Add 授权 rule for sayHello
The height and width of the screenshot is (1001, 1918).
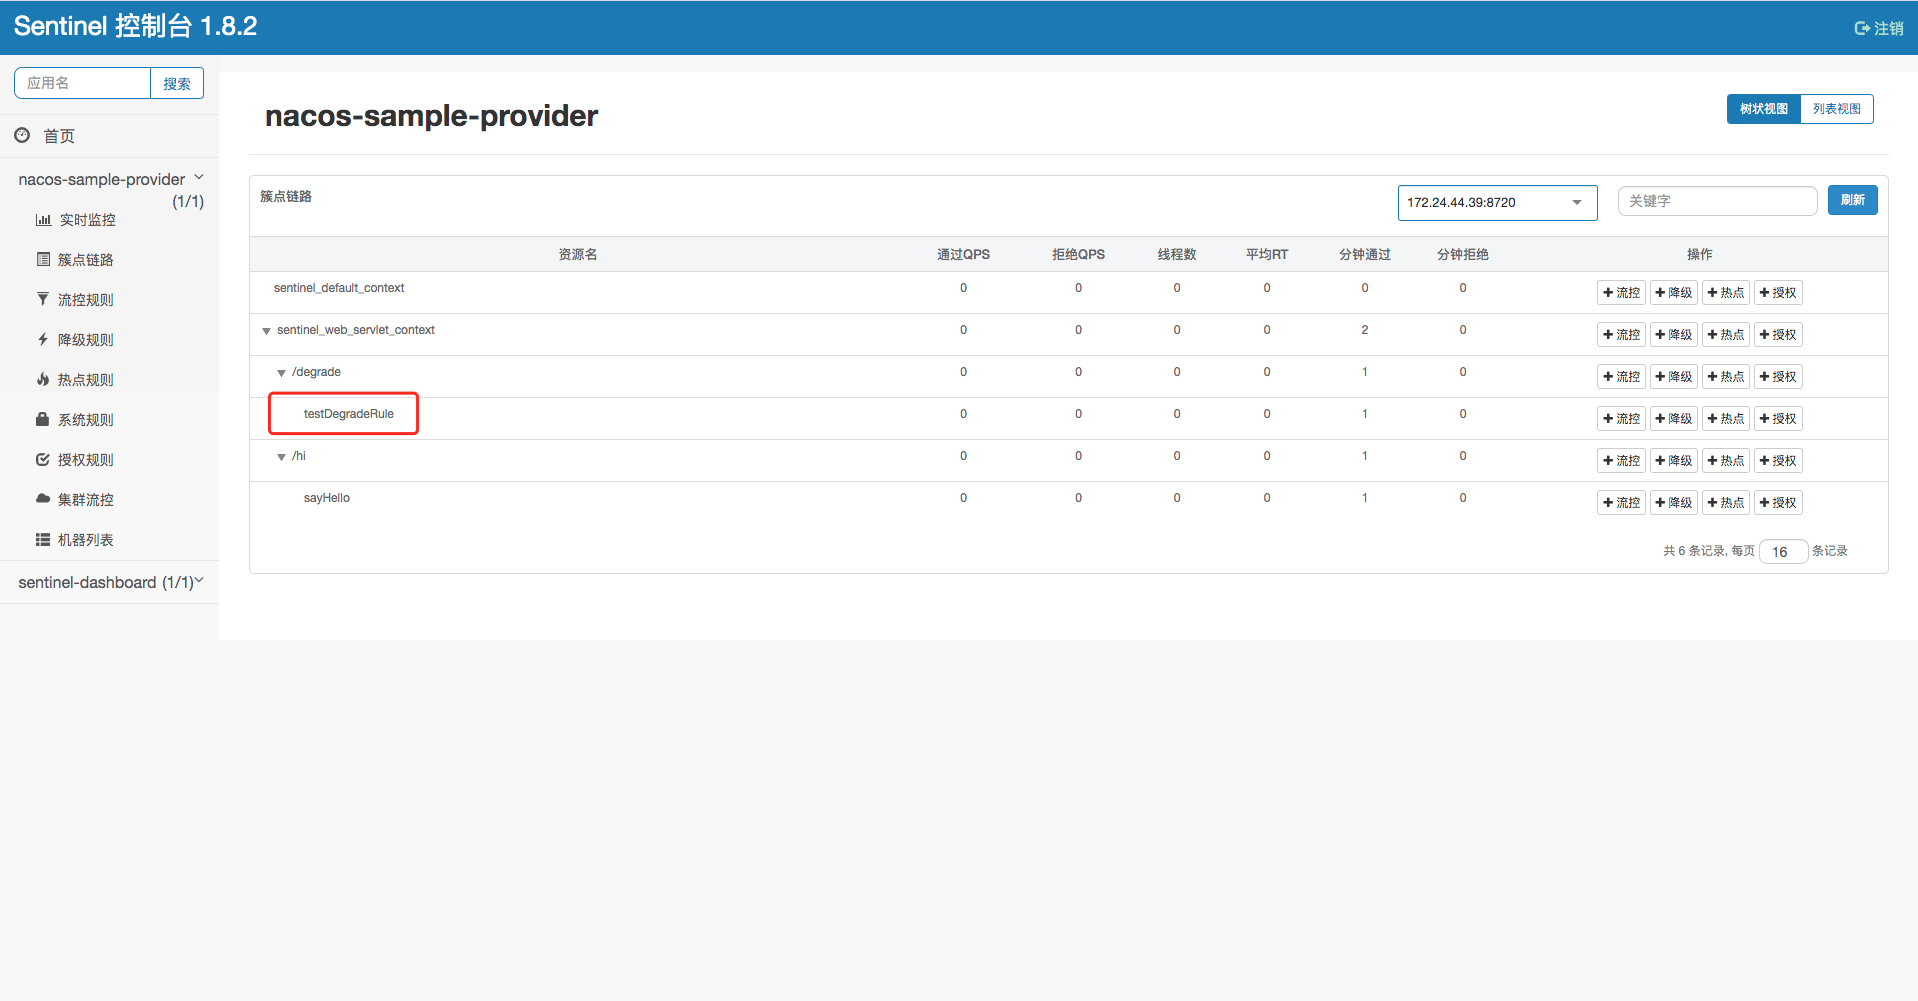pyautogui.click(x=1777, y=503)
